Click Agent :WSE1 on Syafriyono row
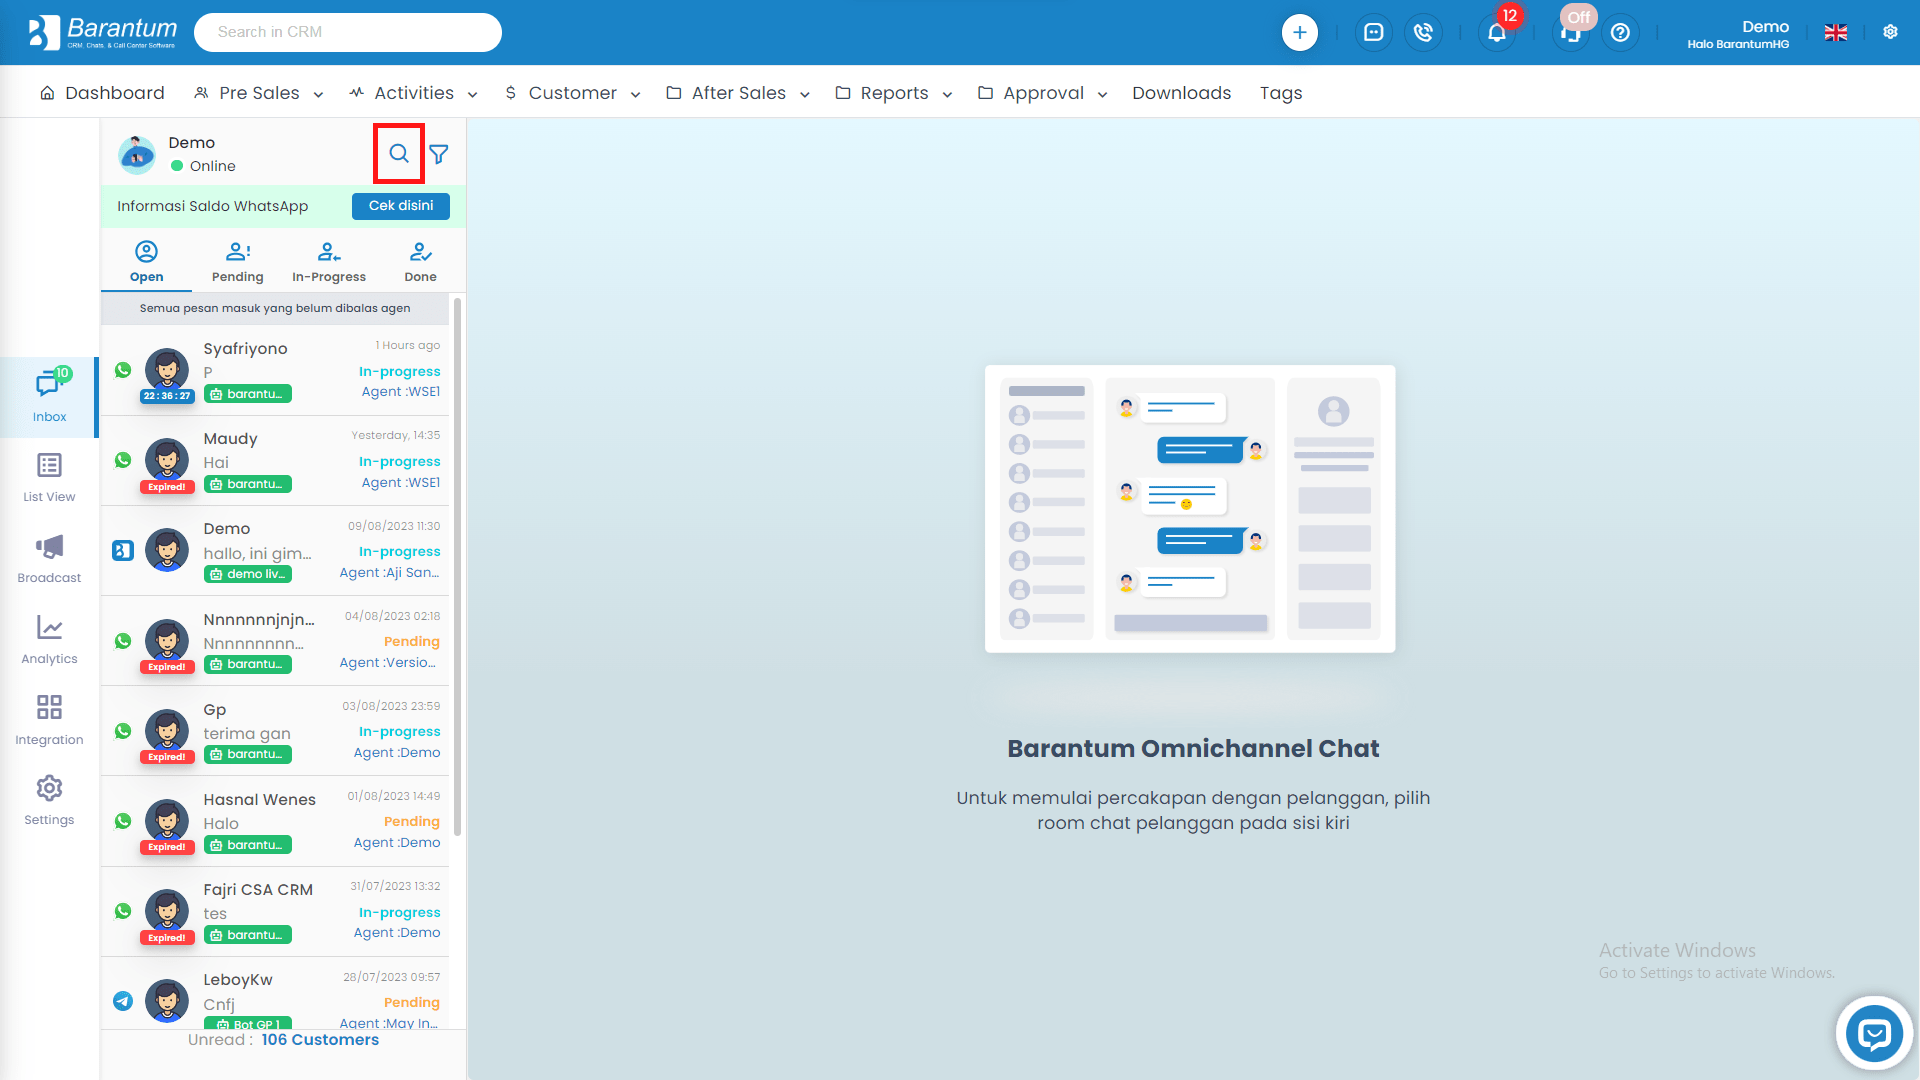Viewport: 1920px width, 1080px height. coord(400,392)
